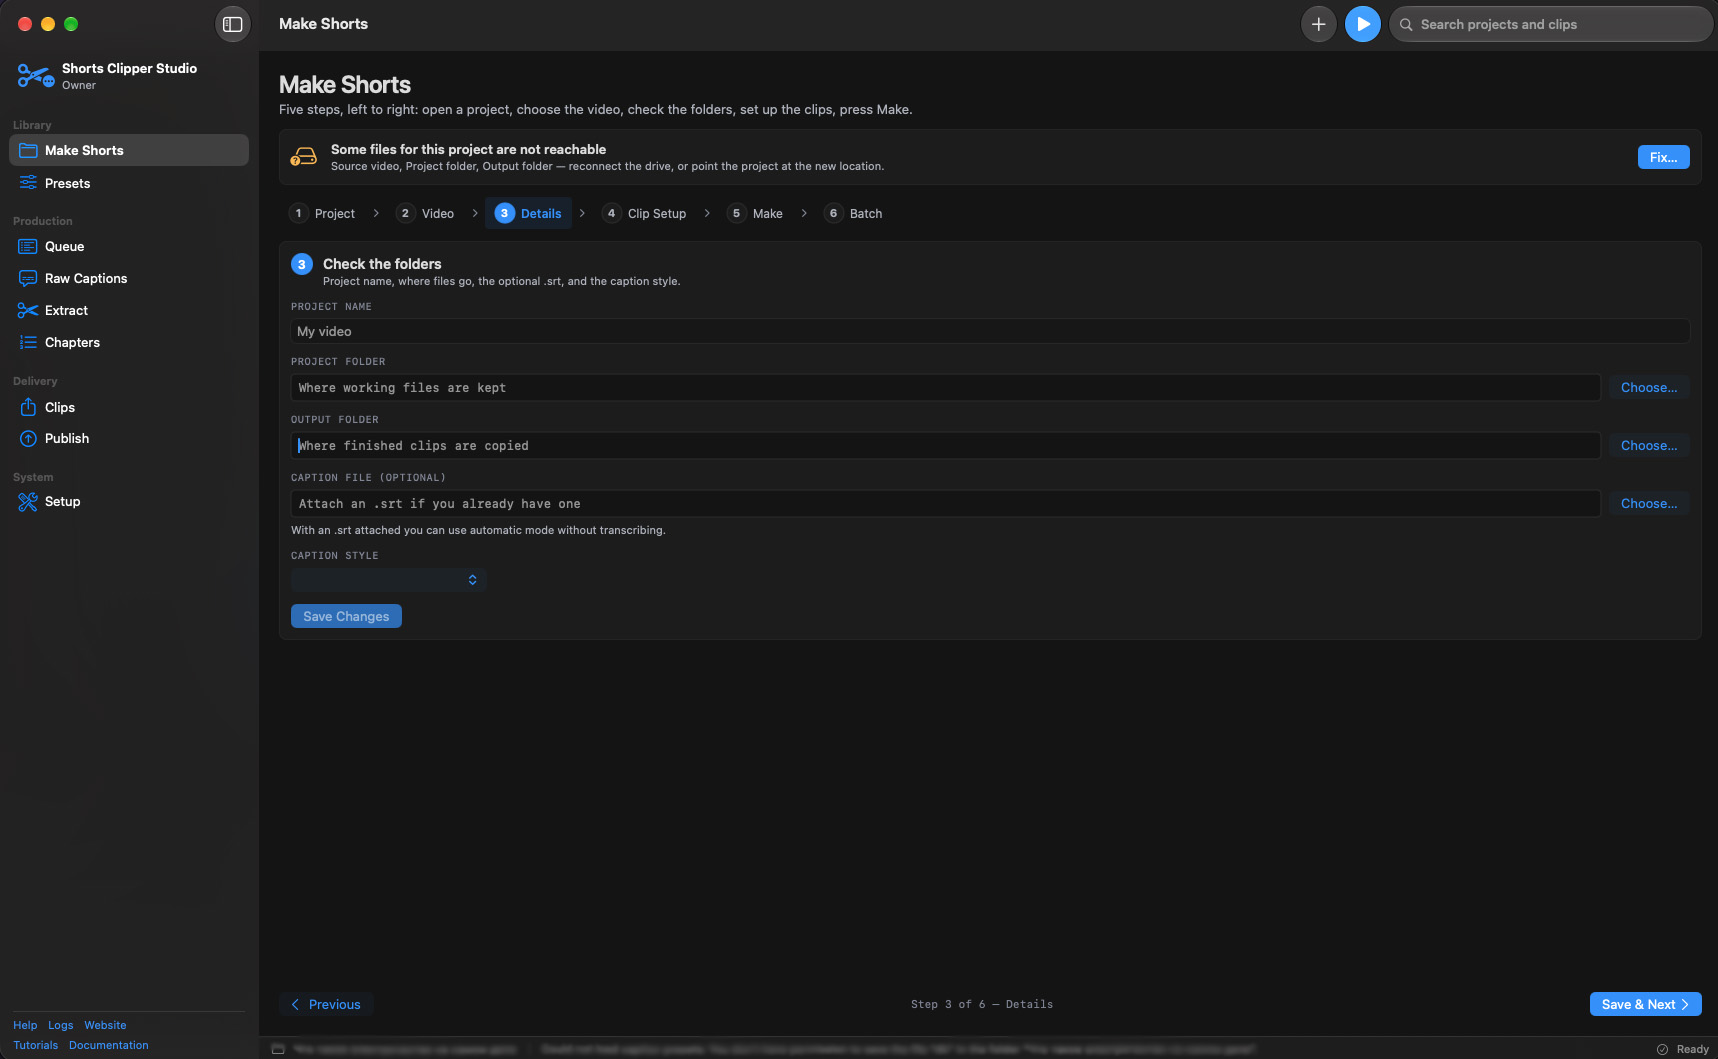Screen dimensions: 1718x1059
Task: Click the plus button to add a project
Action: (x=1318, y=24)
